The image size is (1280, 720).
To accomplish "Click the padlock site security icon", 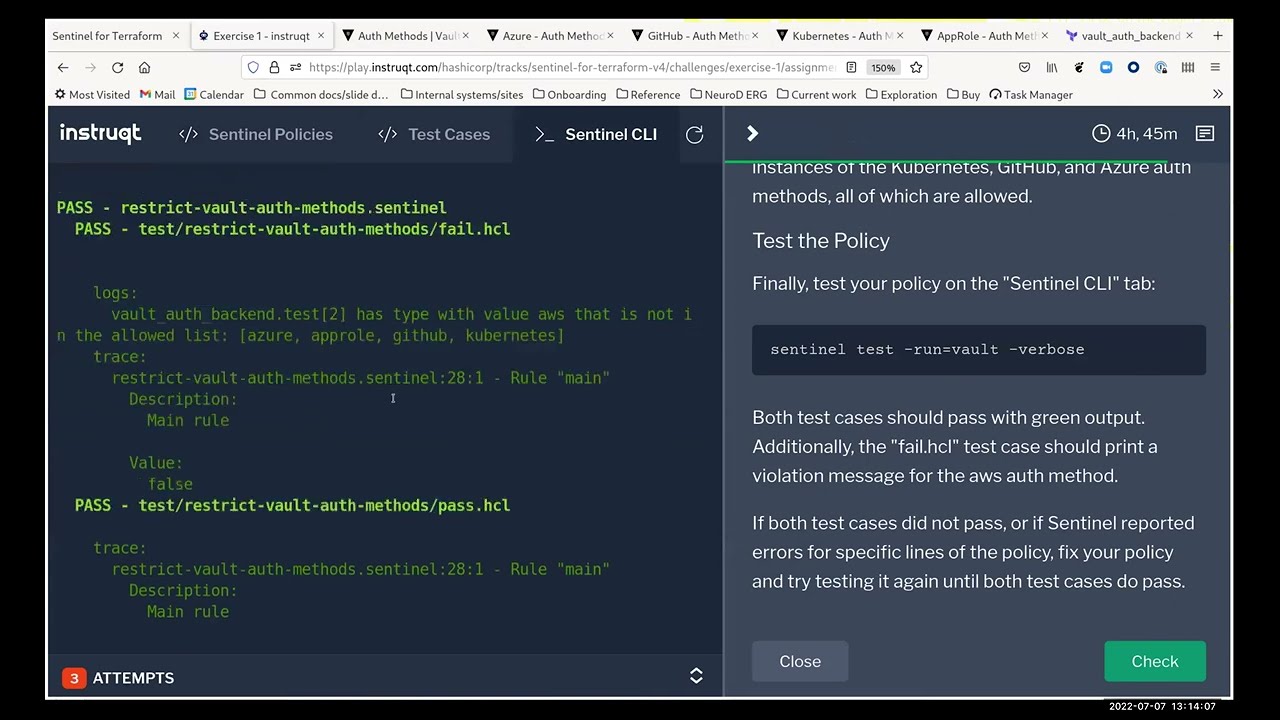I will tap(274, 67).
